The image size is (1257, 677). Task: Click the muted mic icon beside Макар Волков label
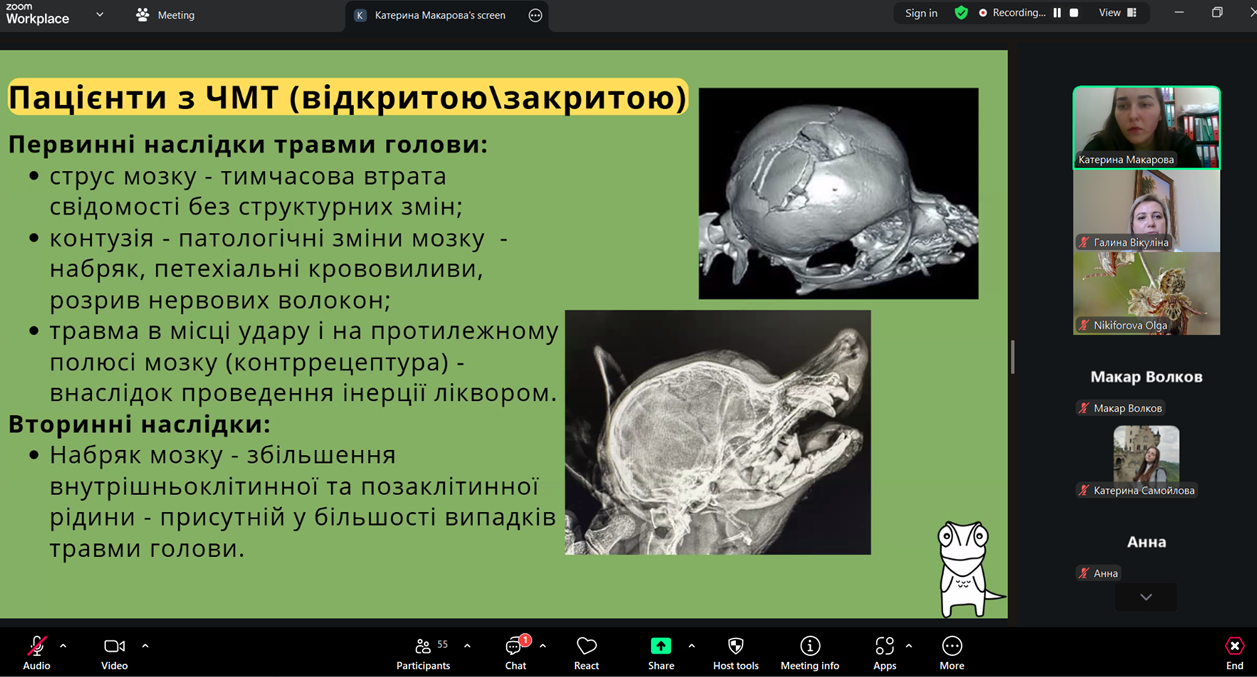1084,408
